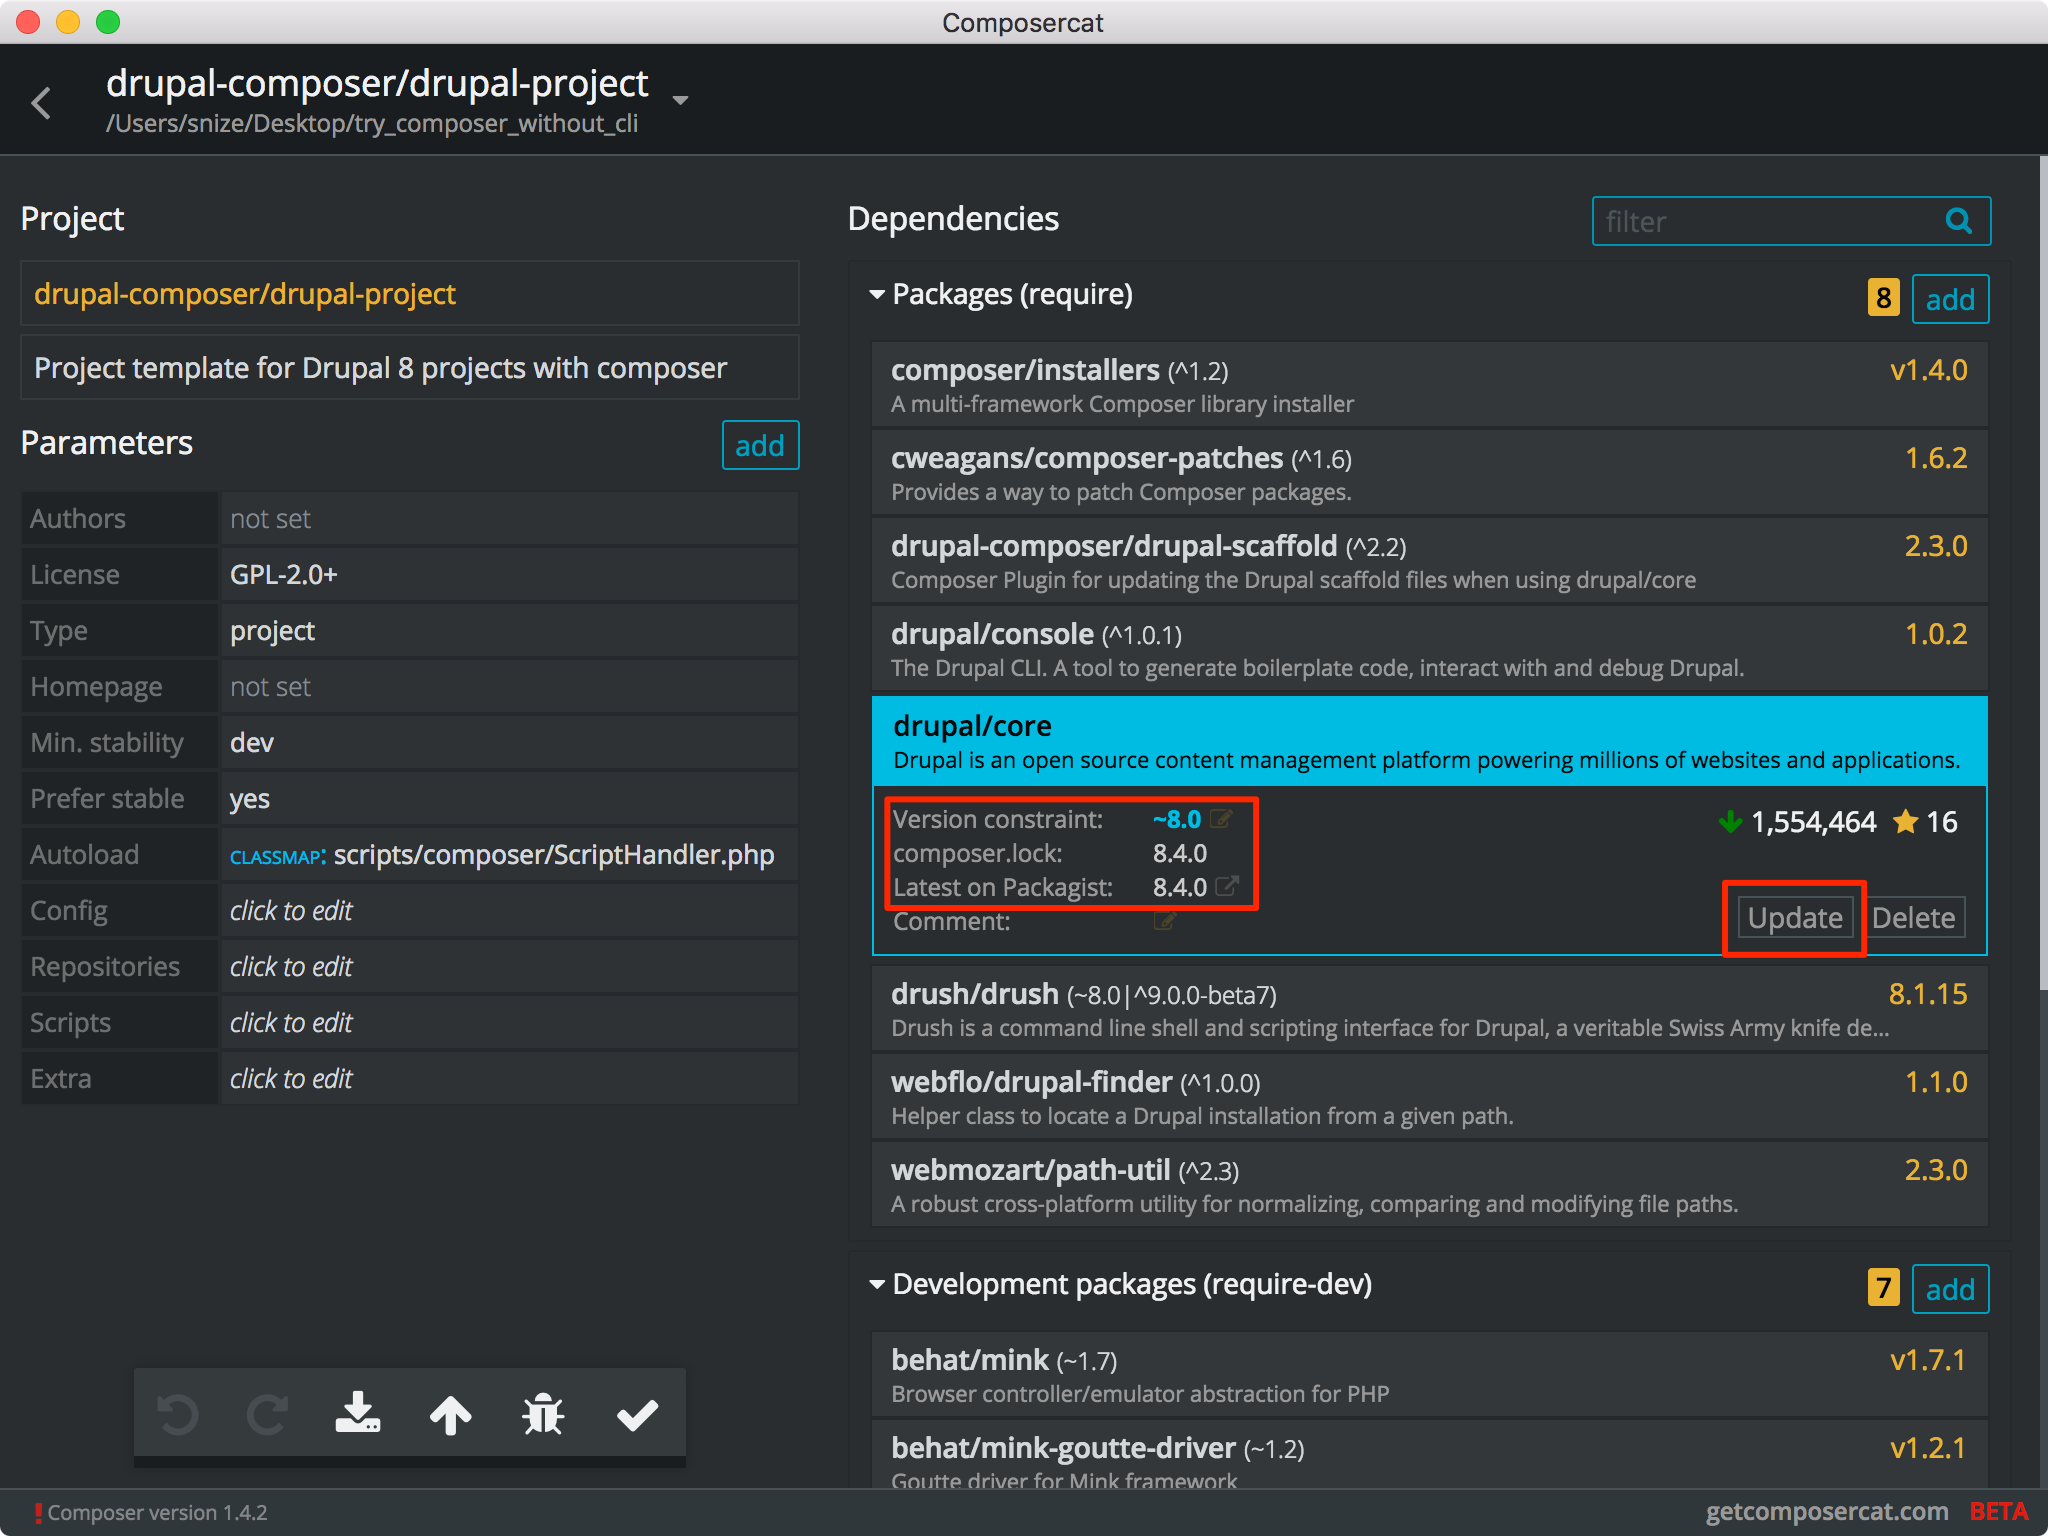The image size is (2048, 1536).
Task: Click Homepage value 'not set'
Action: [x=509, y=686]
